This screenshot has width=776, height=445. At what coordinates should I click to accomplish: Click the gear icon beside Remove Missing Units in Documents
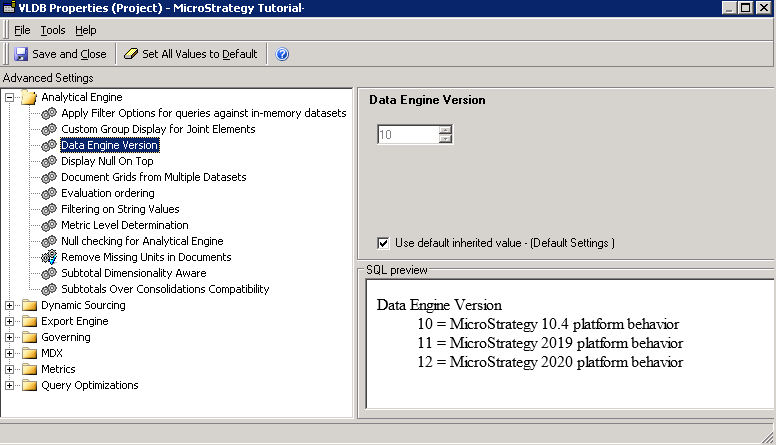click(49, 257)
